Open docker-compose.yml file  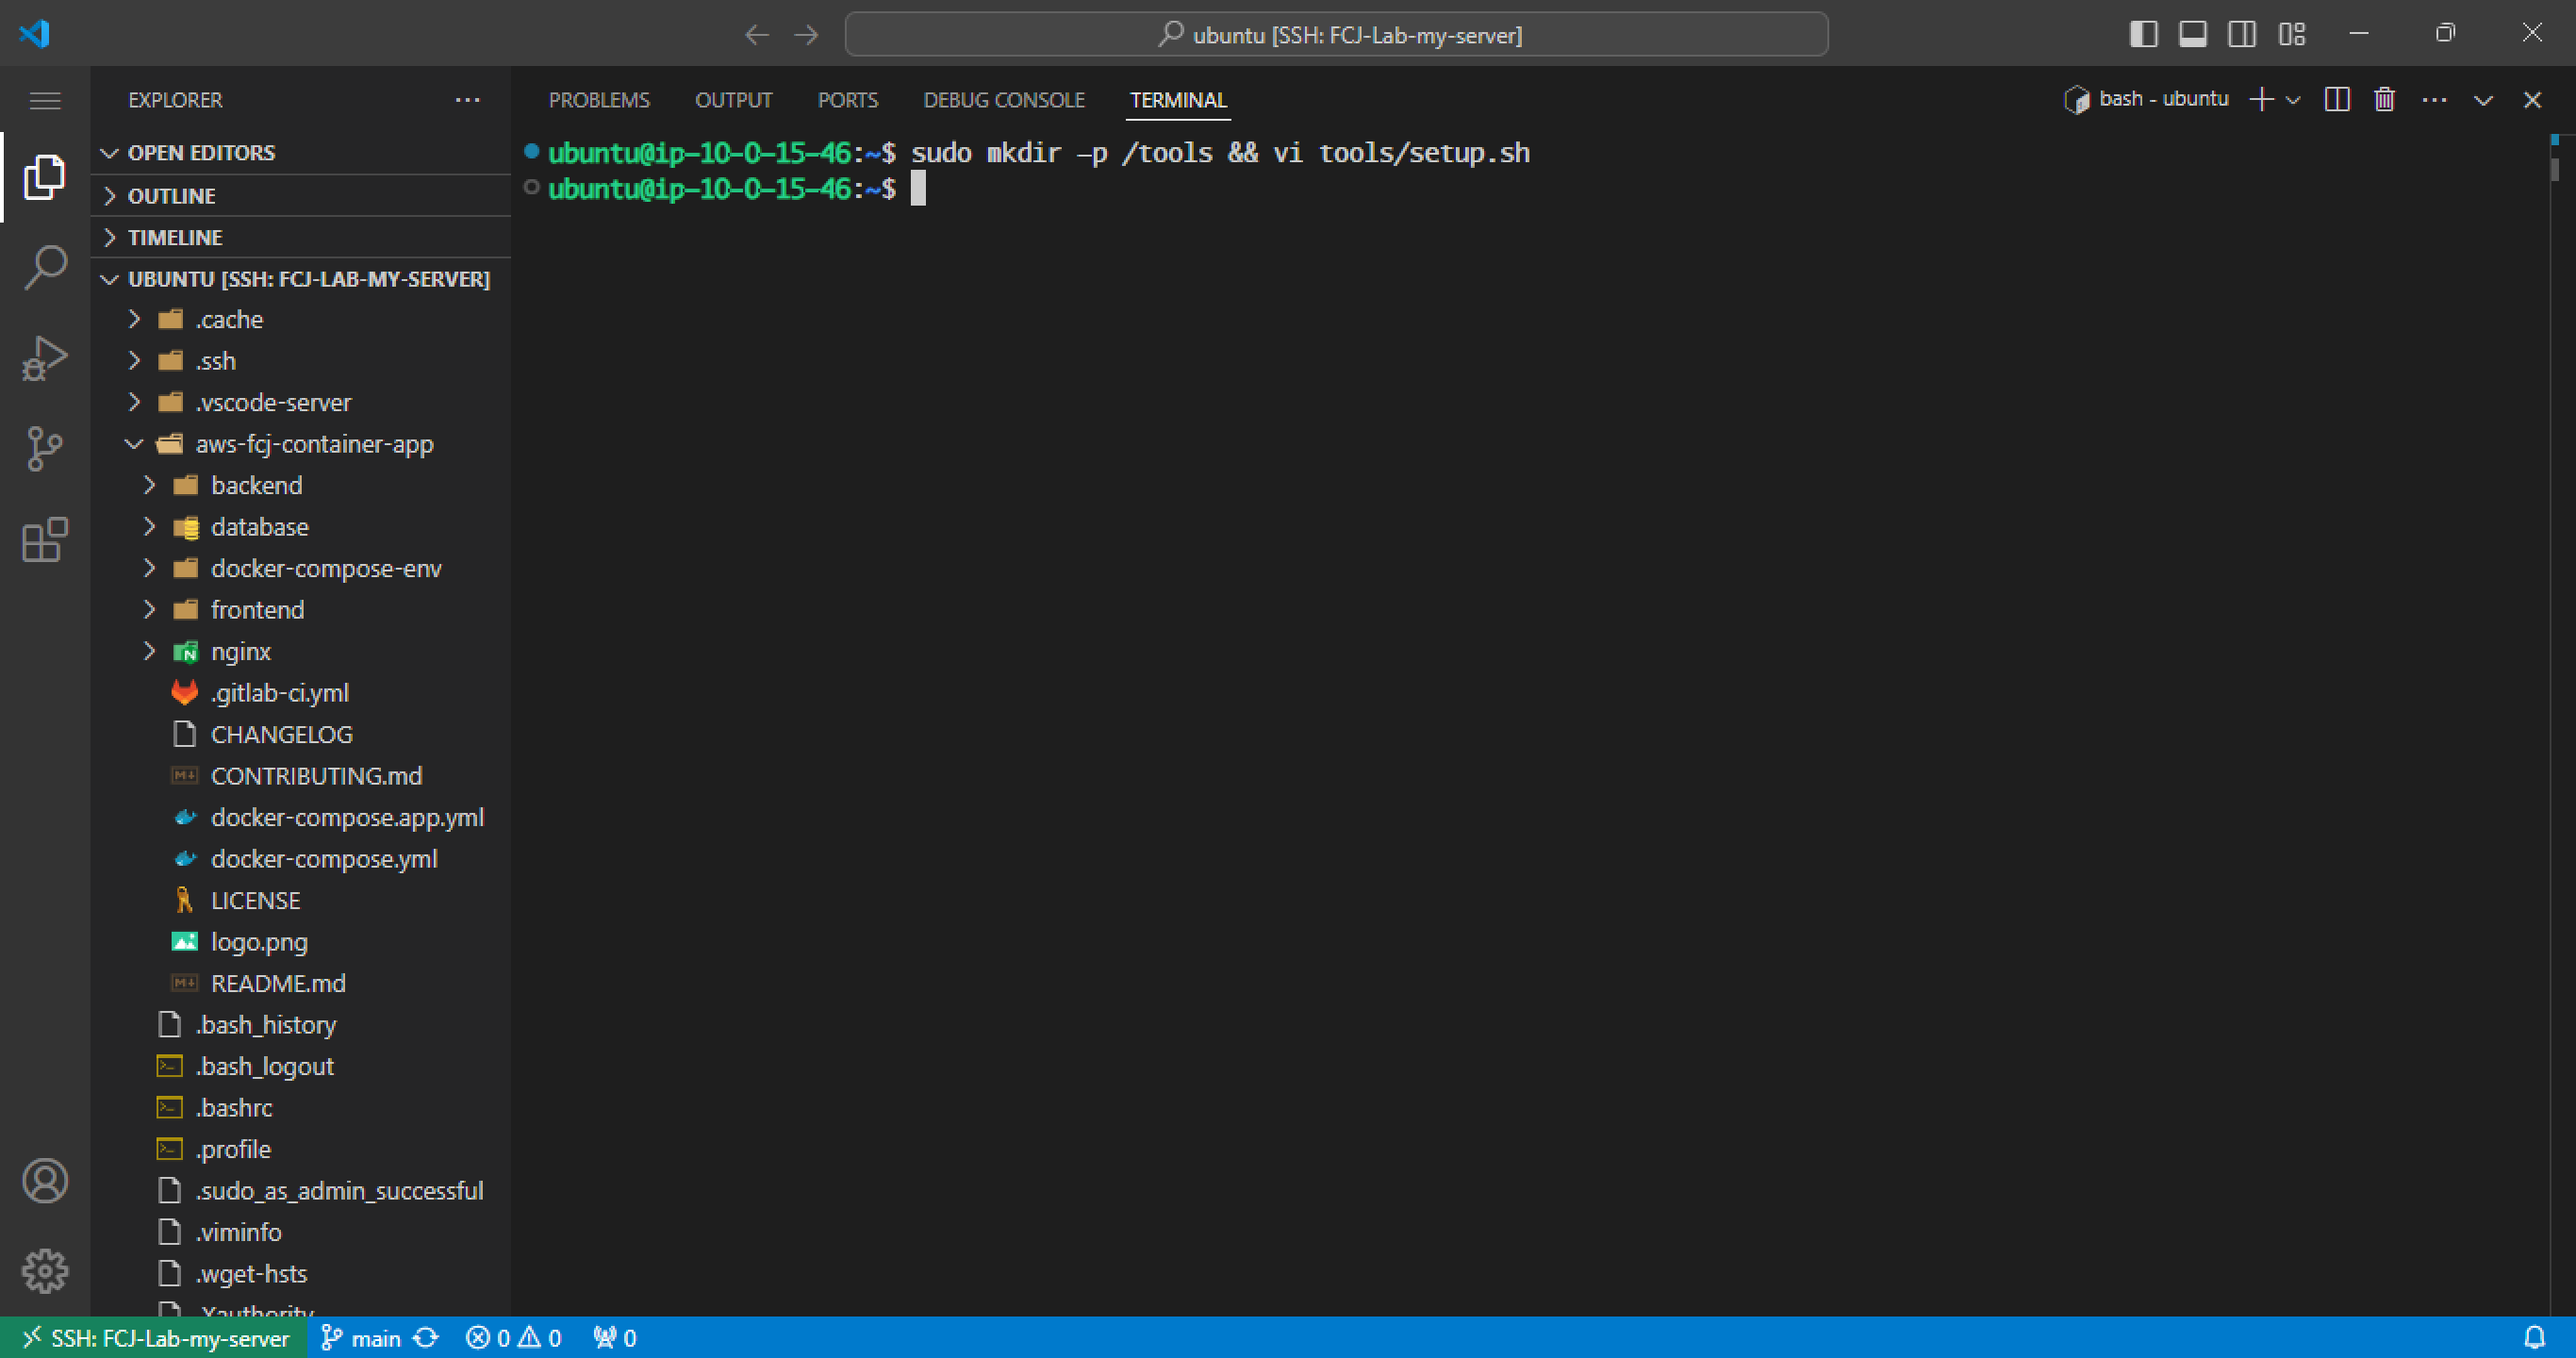point(325,859)
